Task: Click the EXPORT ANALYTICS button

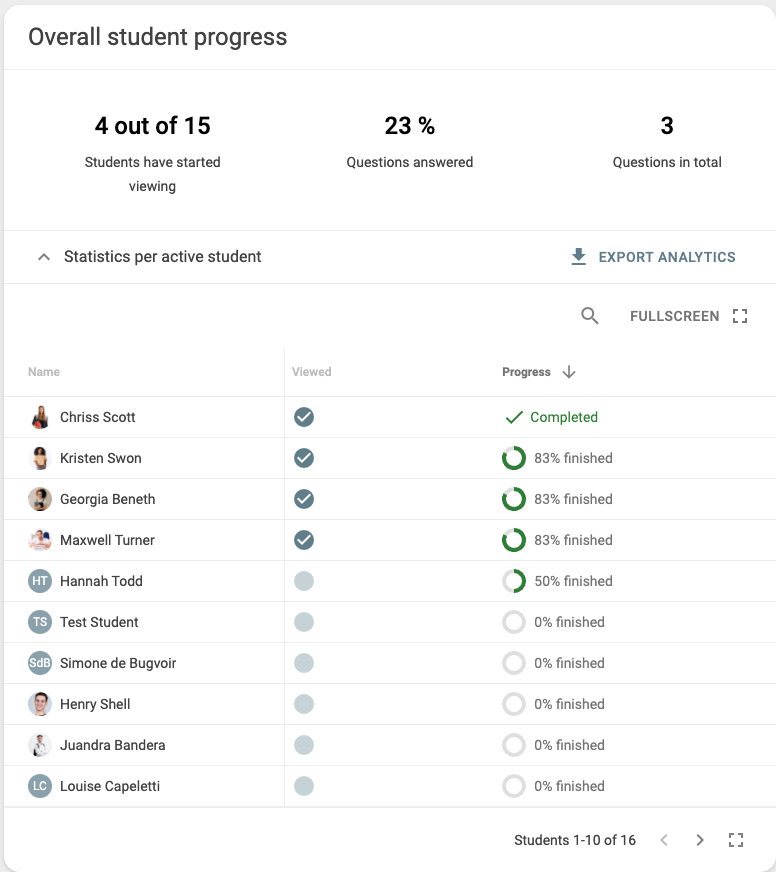Action: [666, 257]
